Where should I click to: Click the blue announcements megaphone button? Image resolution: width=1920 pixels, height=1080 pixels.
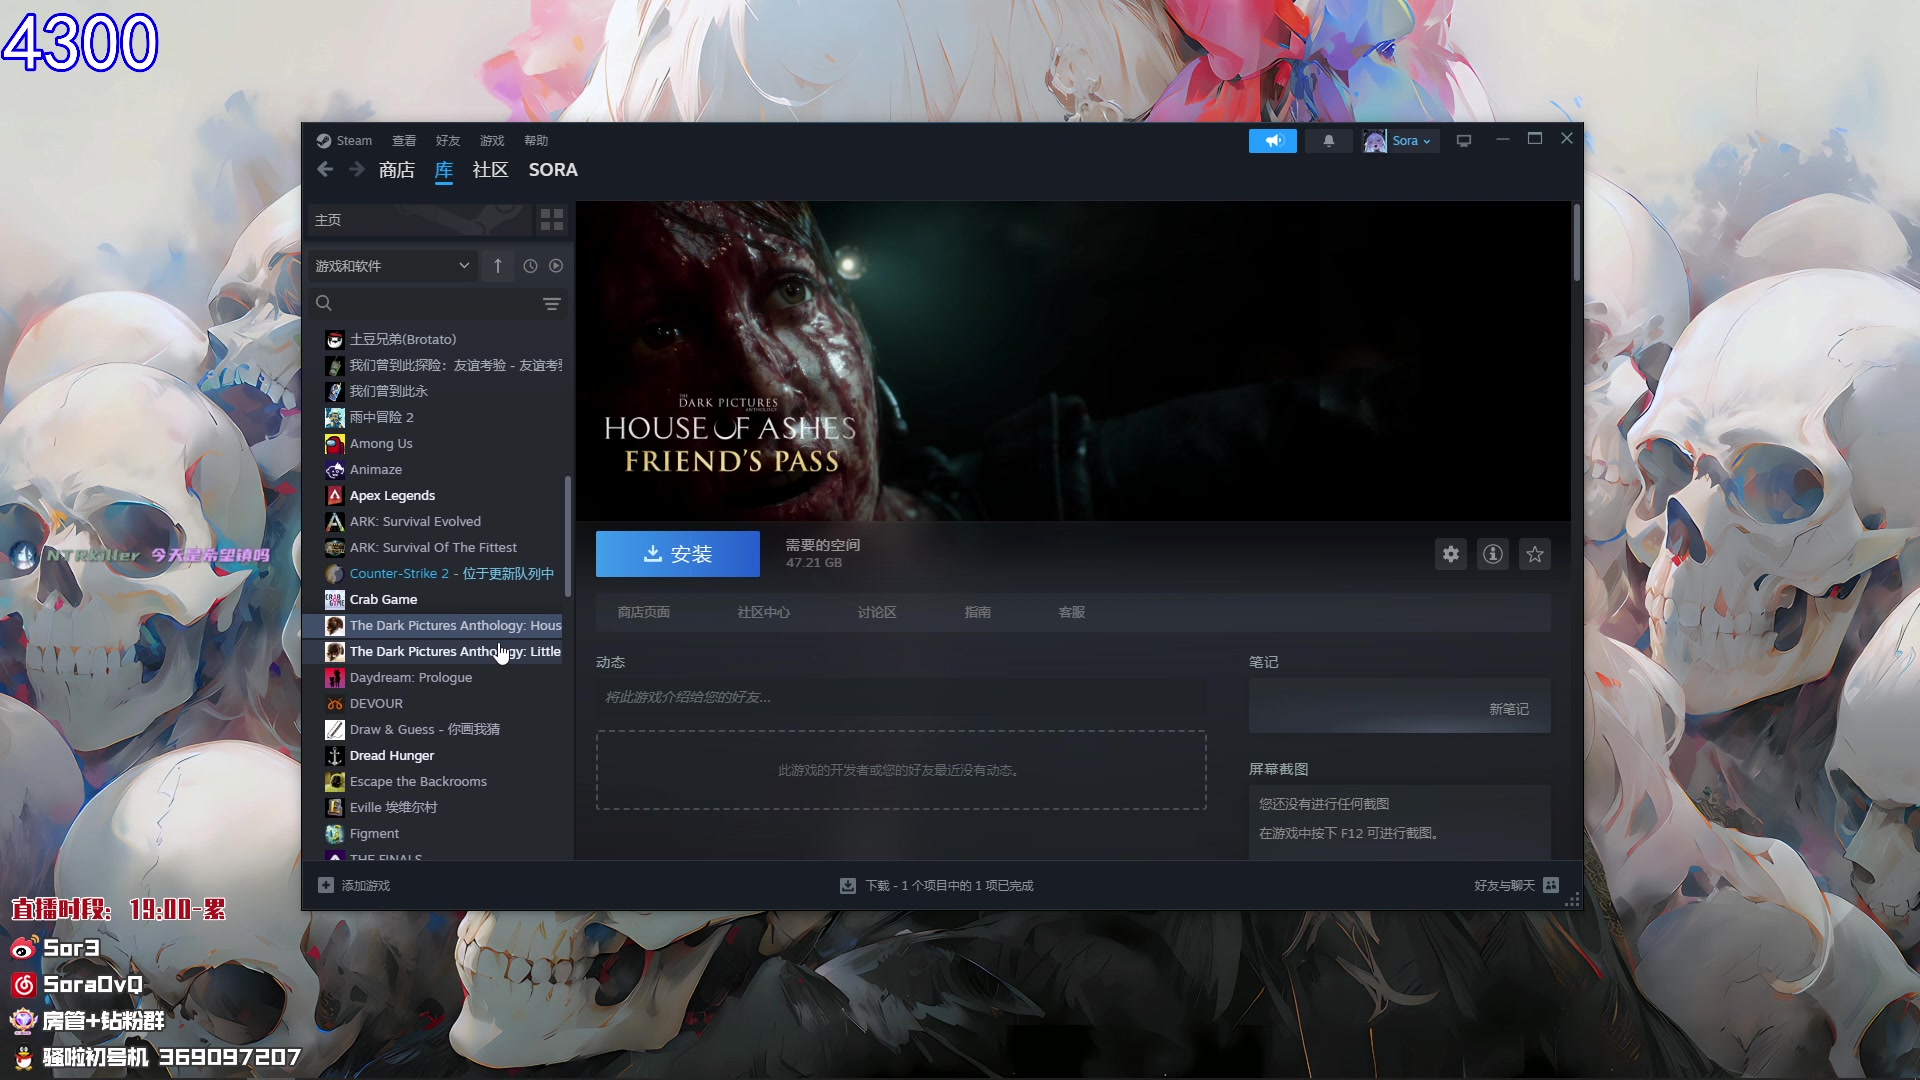coord(1273,141)
